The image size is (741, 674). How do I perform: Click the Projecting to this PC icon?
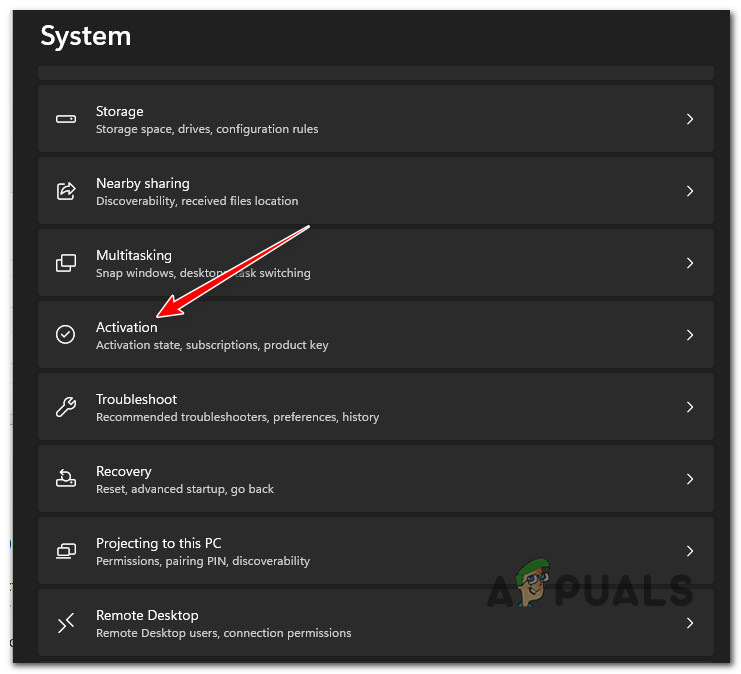tap(66, 551)
